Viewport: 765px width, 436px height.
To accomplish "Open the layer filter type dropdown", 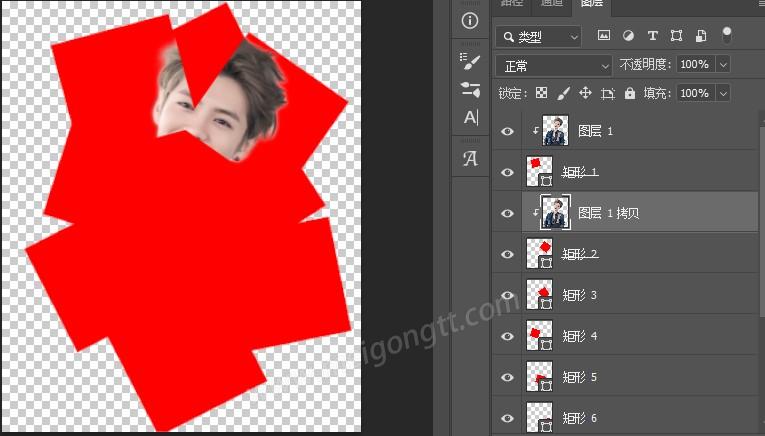I will coord(539,37).
